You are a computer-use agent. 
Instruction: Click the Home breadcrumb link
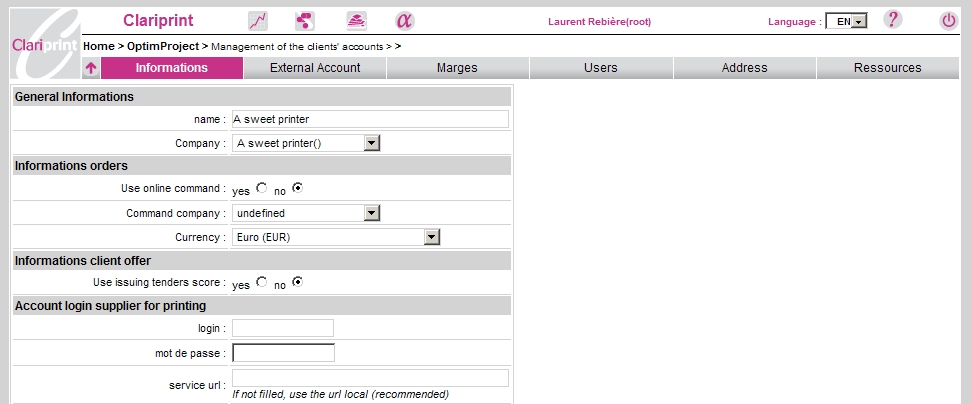(x=98, y=46)
